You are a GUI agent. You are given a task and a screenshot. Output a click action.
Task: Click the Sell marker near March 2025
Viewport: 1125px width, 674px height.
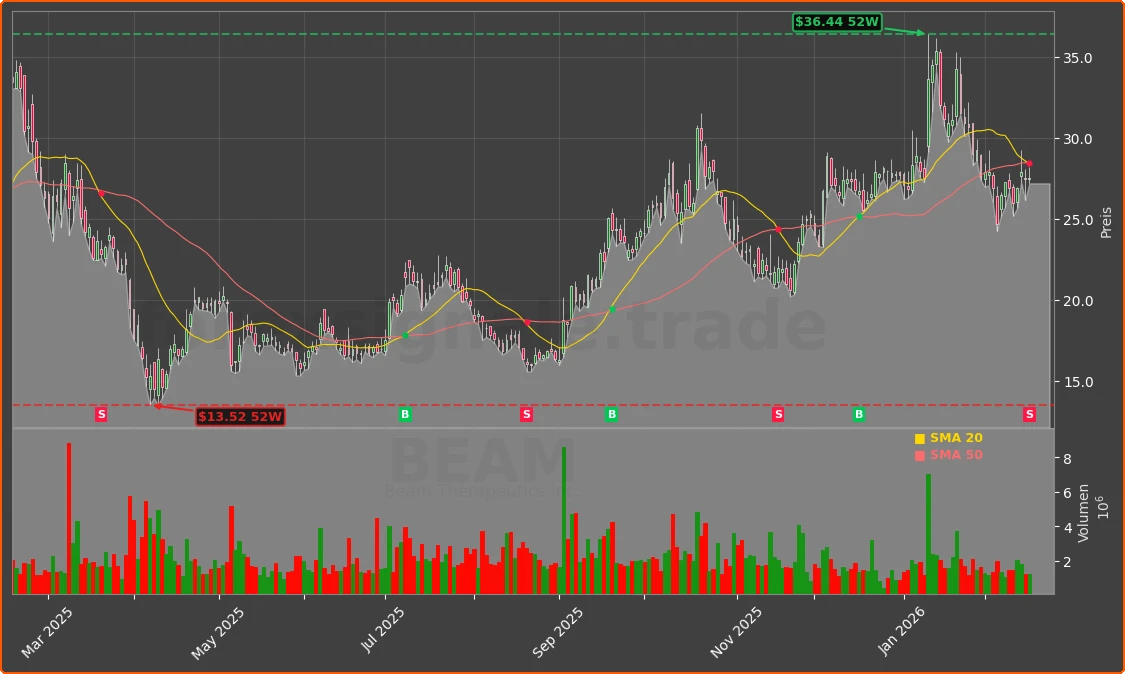pyautogui.click(x=101, y=414)
